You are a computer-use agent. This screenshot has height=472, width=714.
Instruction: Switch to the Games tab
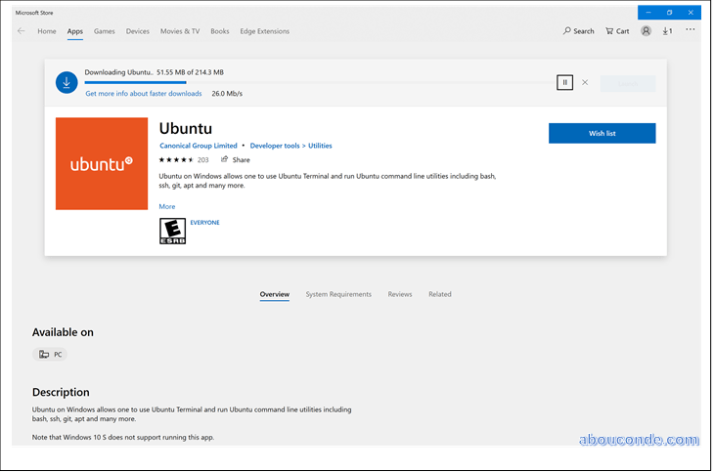pyautogui.click(x=104, y=31)
